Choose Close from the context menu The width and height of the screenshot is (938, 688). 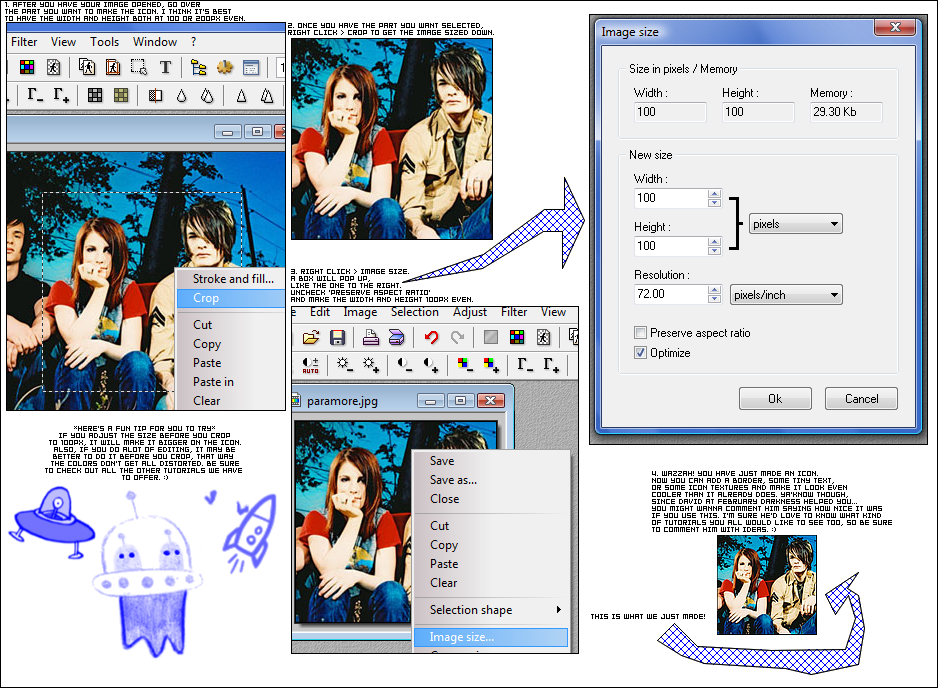coord(491,499)
